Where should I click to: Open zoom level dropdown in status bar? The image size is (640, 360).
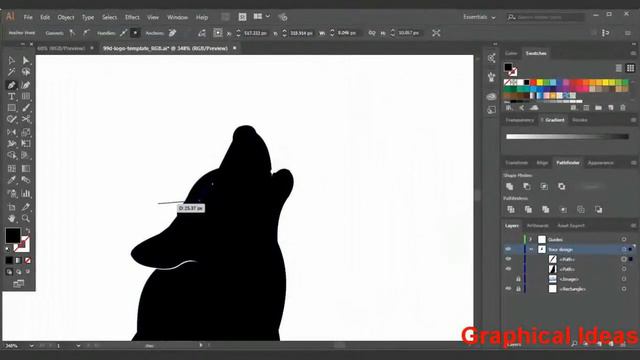coord(31,346)
